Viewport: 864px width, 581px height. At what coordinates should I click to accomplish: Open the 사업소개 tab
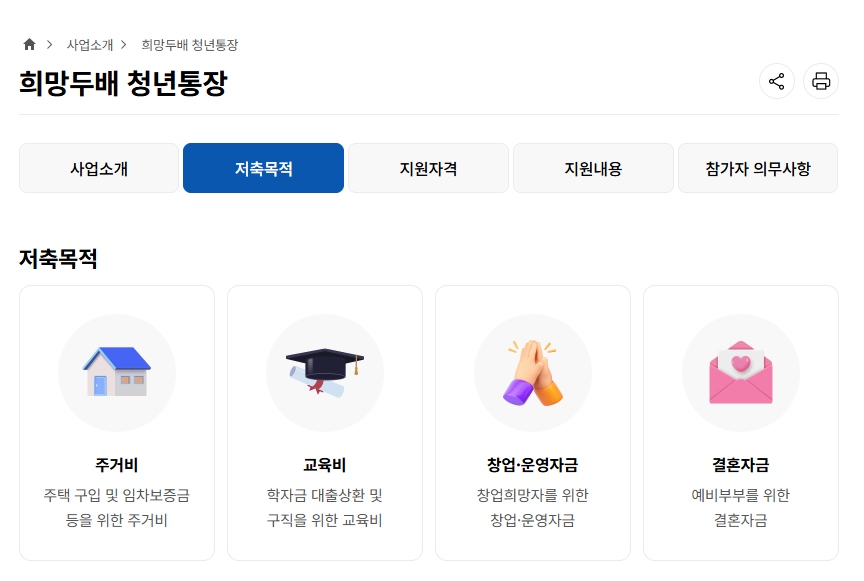coord(99,168)
